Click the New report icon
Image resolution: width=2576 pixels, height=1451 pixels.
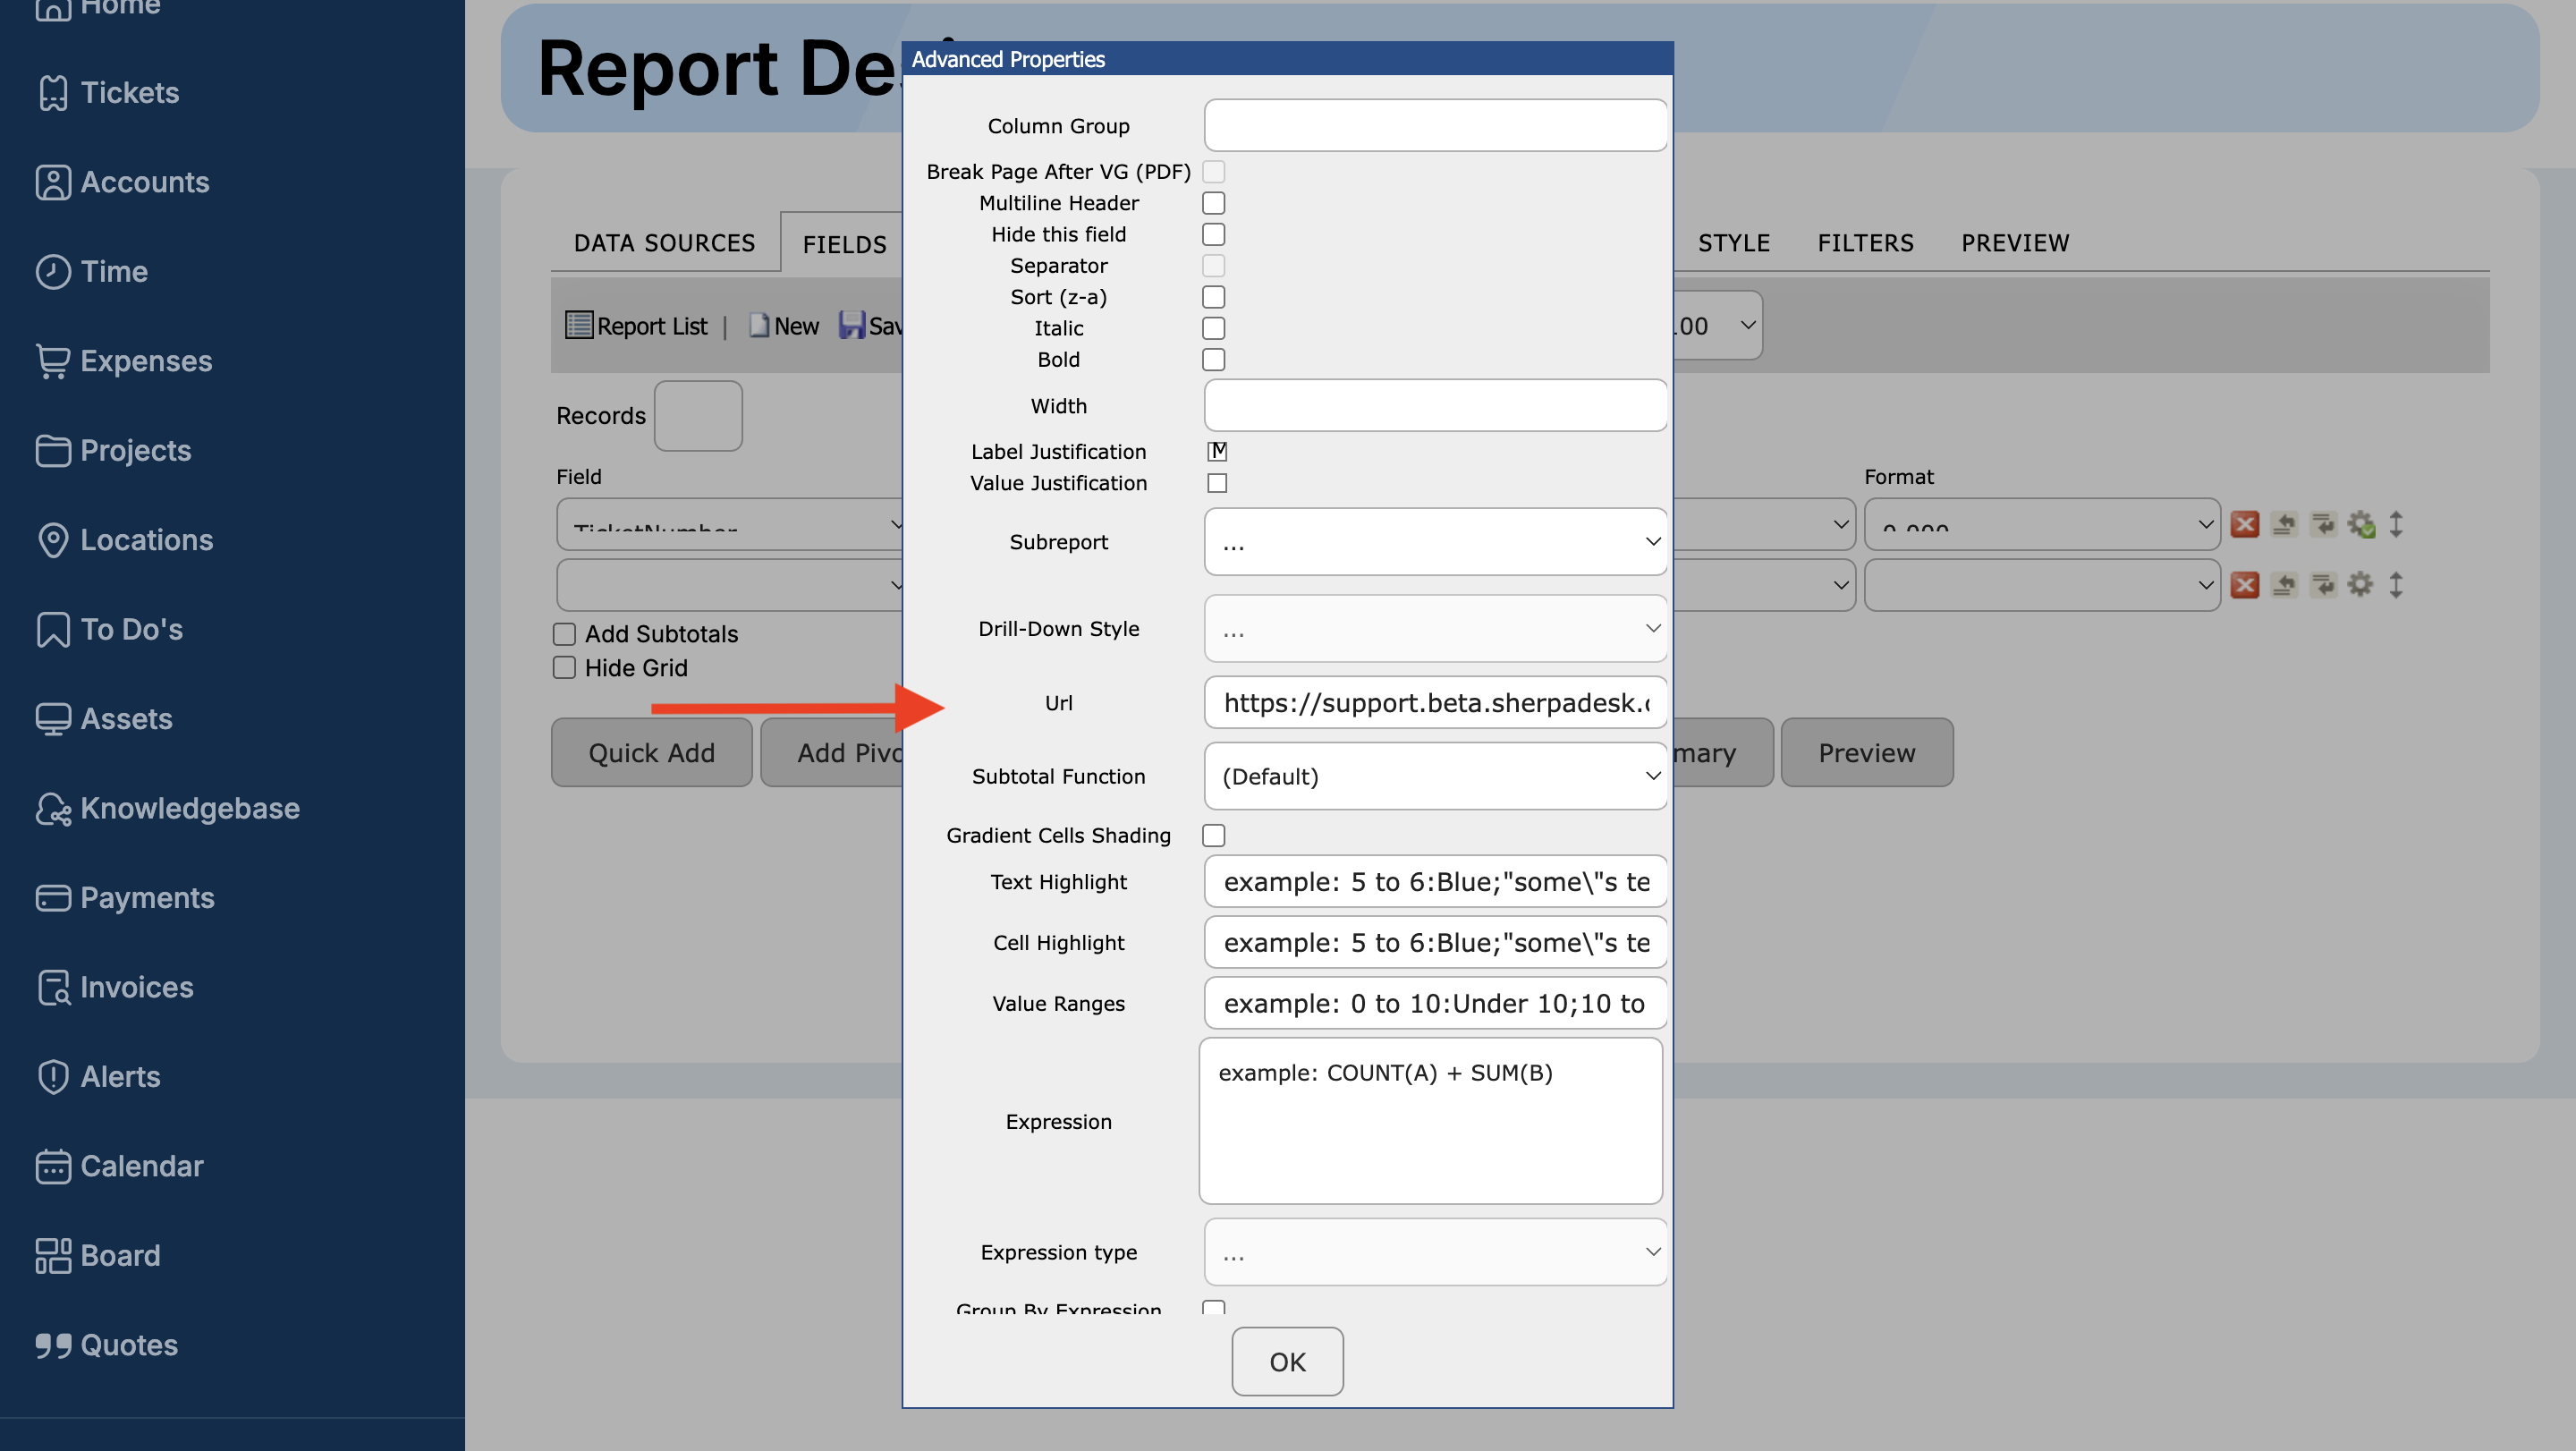point(759,326)
